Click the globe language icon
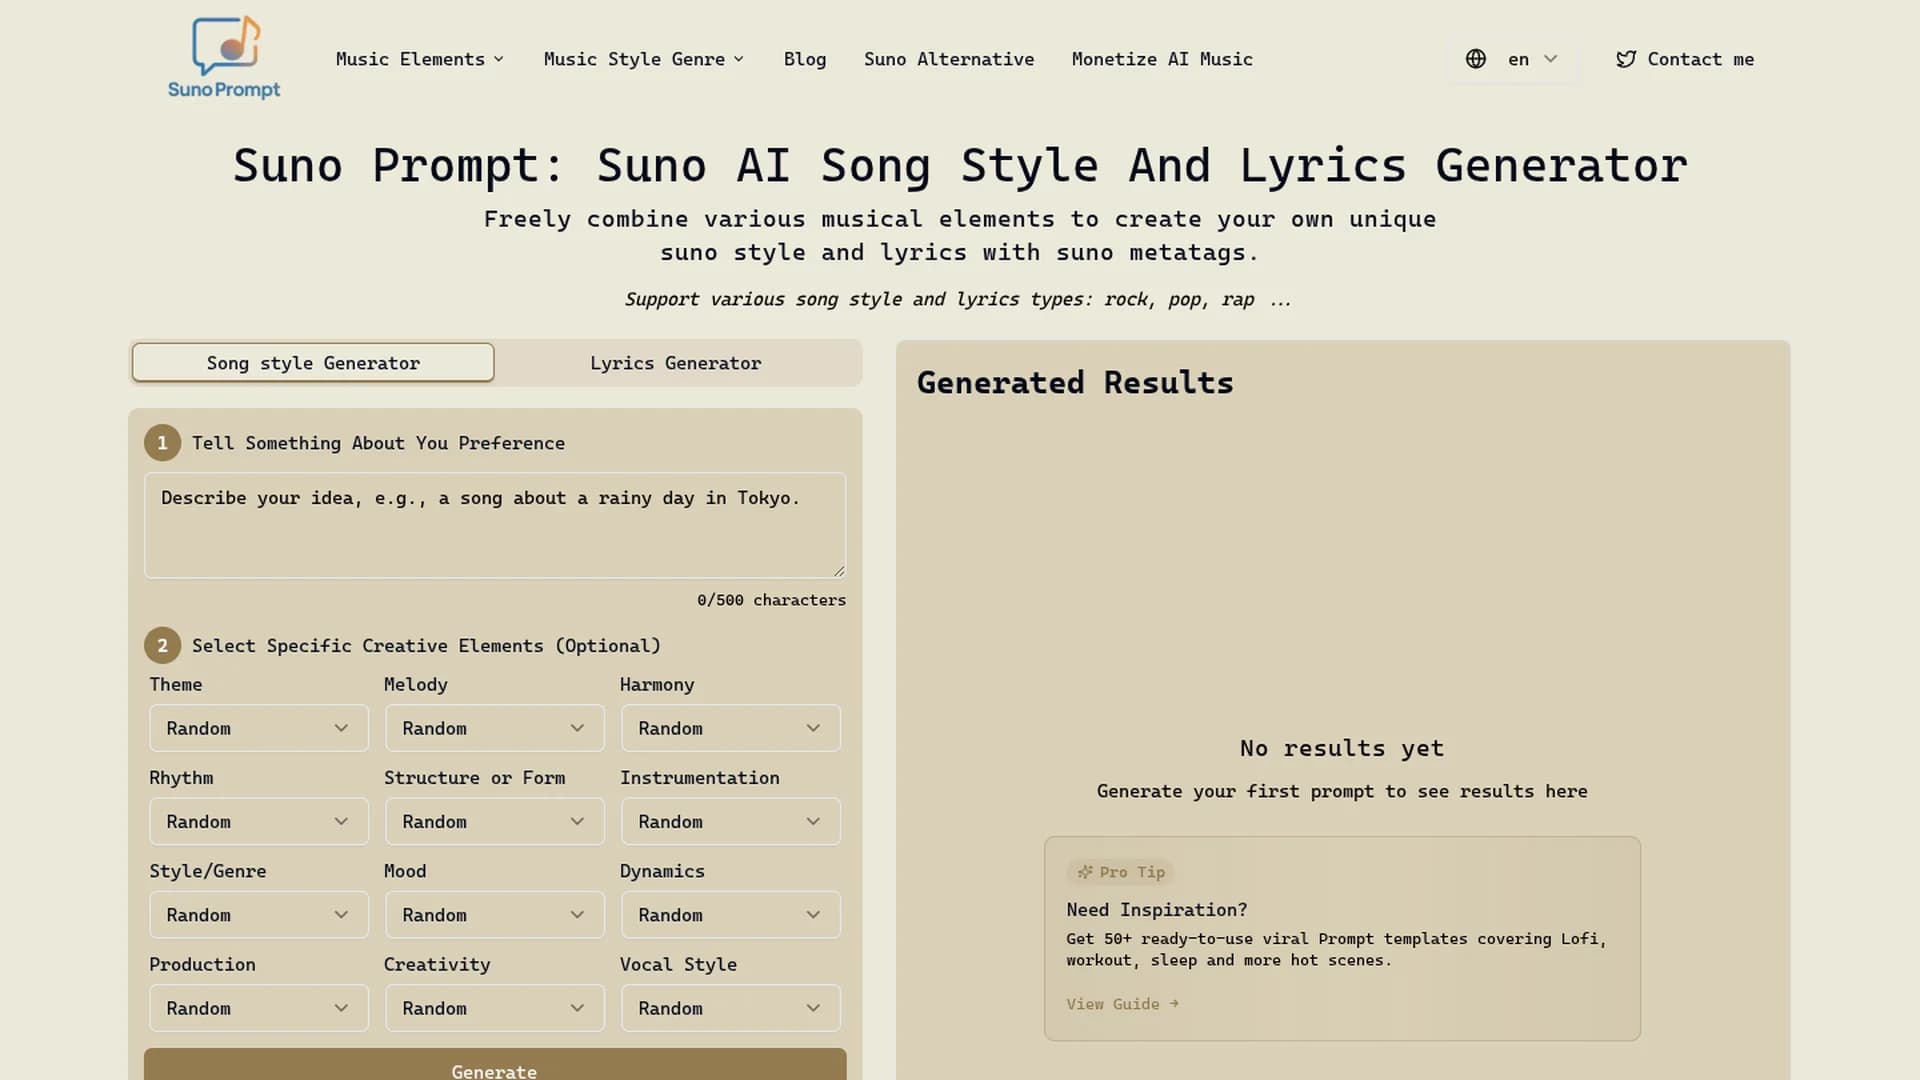This screenshot has height=1080, width=1920. (x=1476, y=59)
